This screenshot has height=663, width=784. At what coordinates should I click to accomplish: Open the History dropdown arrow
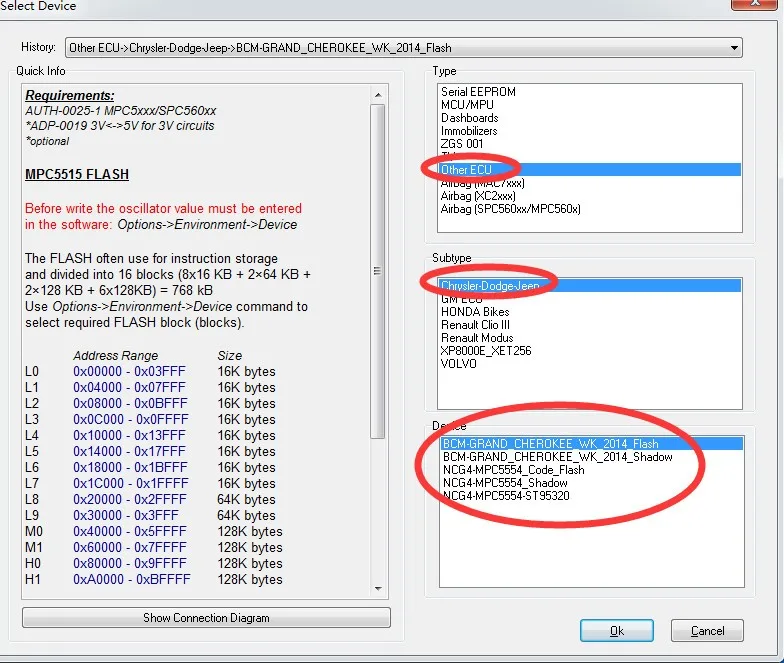[734, 48]
